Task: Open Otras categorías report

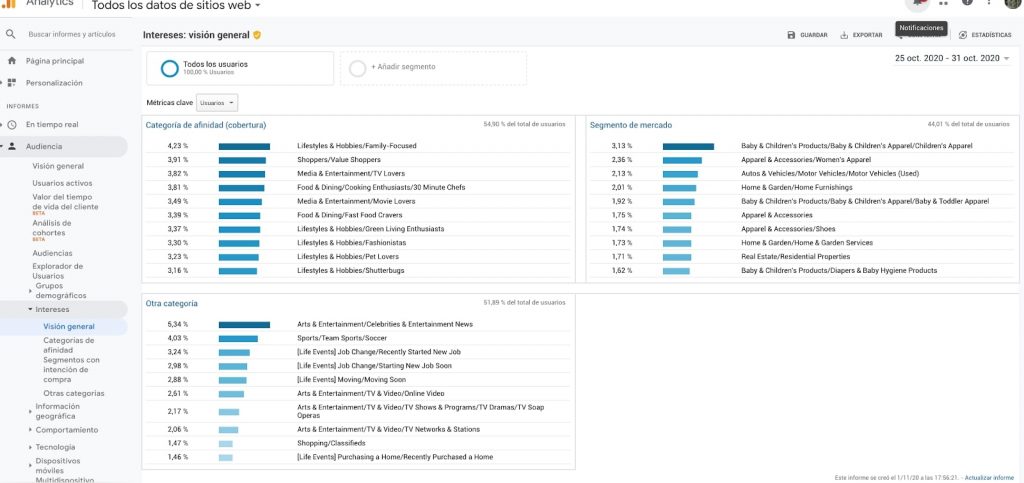Action: click(x=74, y=394)
